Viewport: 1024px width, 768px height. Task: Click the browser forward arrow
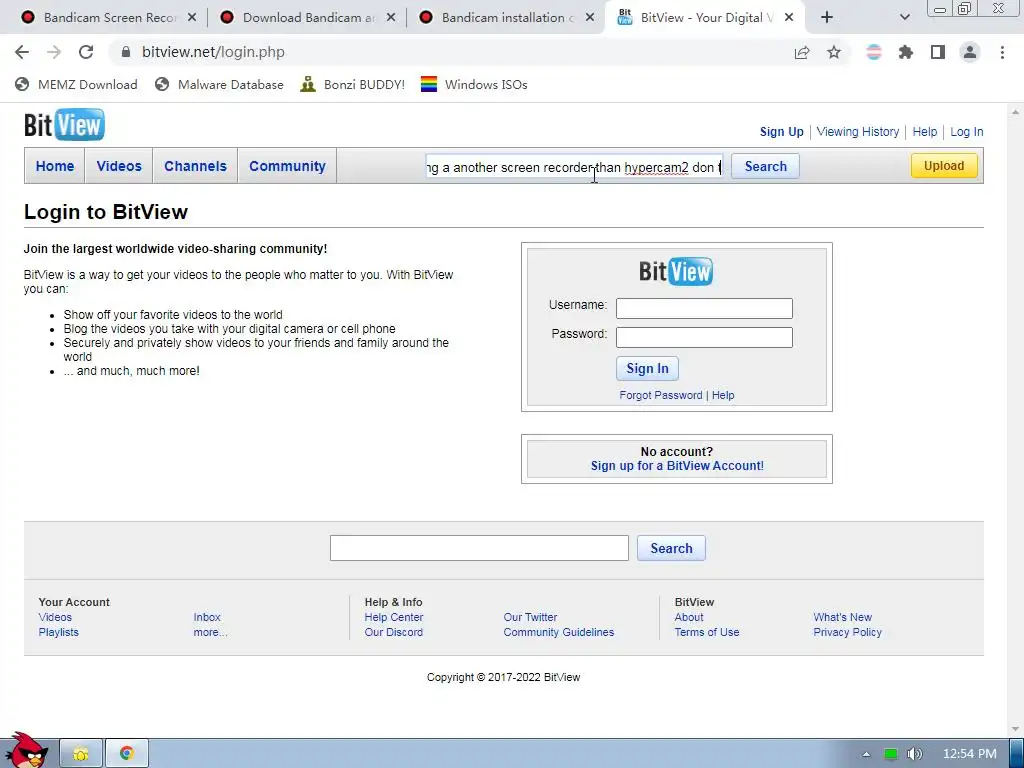pyautogui.click(x=54, y=52)
